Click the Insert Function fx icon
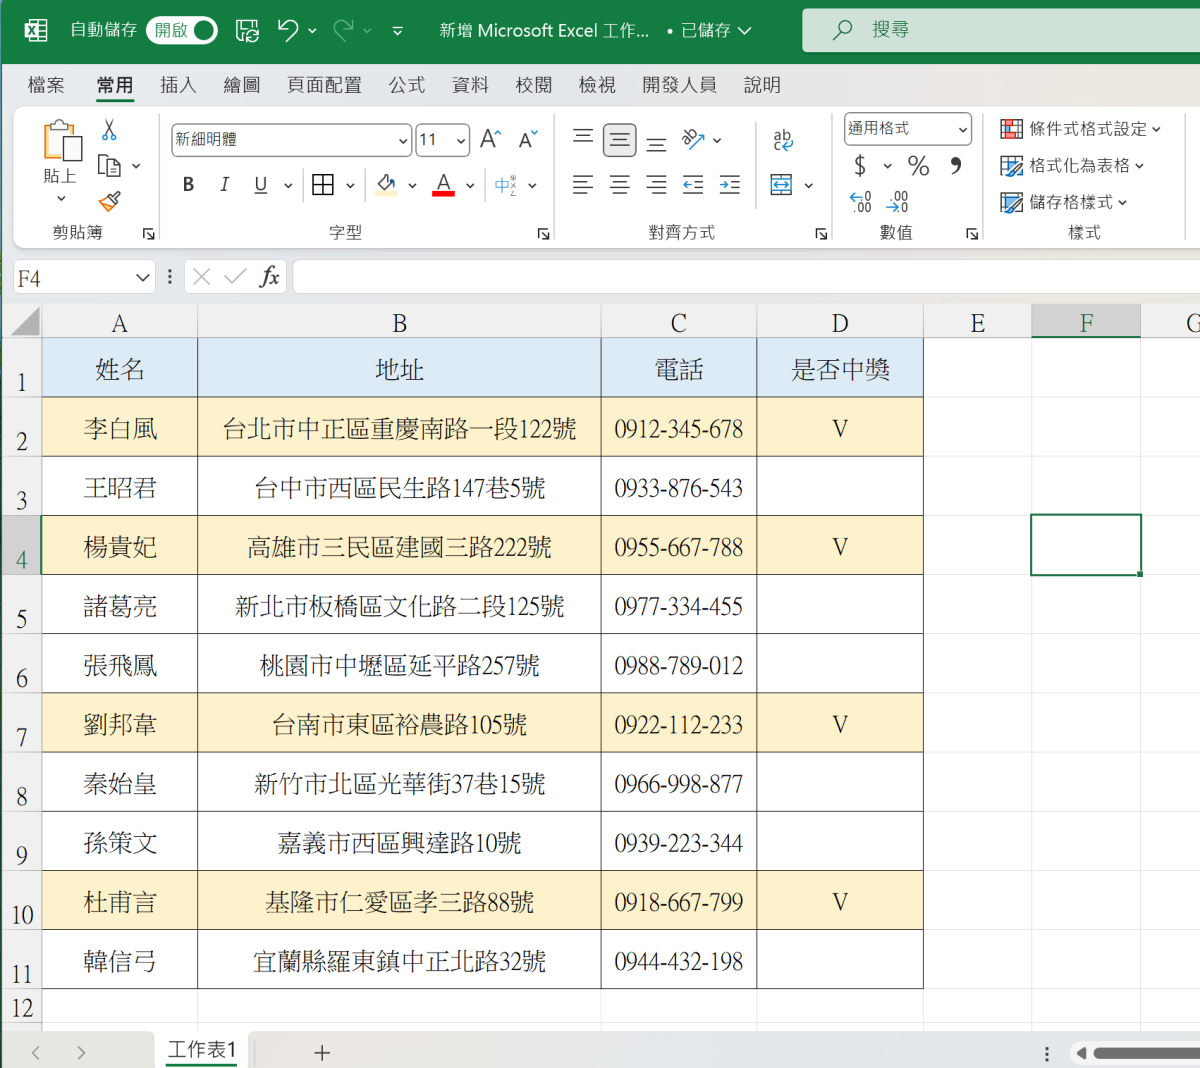 coord(269,277)
